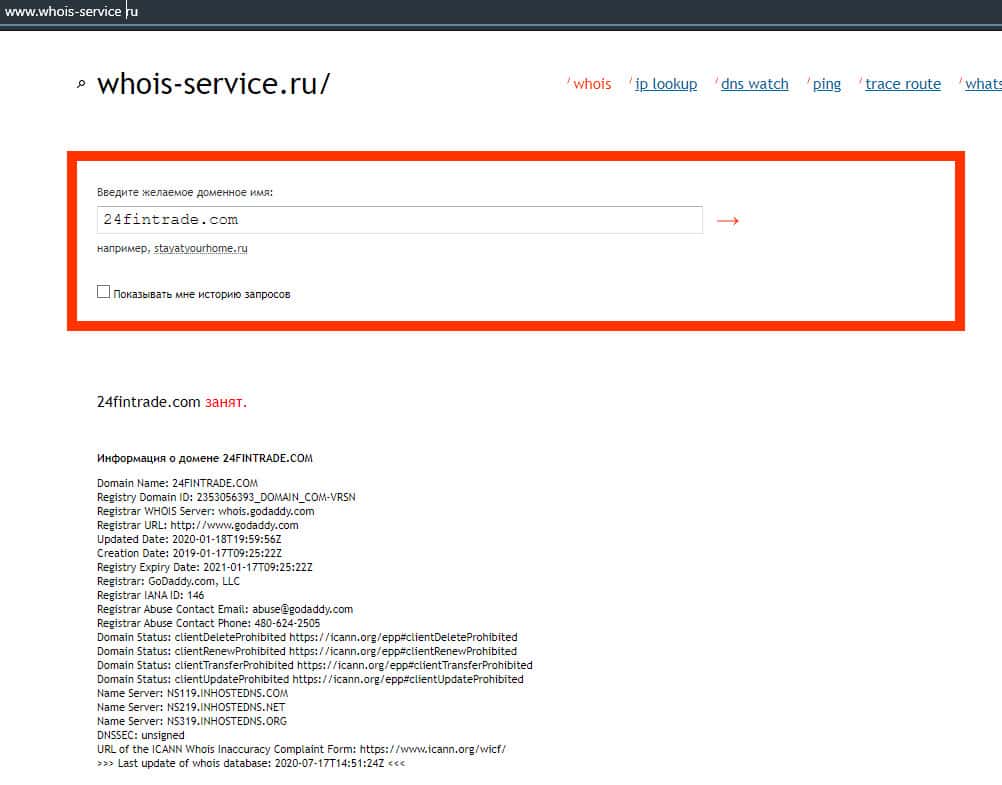1002x785 pixels.
Task: Switch to the dns watch tool
Action: [x=754, y=84]
